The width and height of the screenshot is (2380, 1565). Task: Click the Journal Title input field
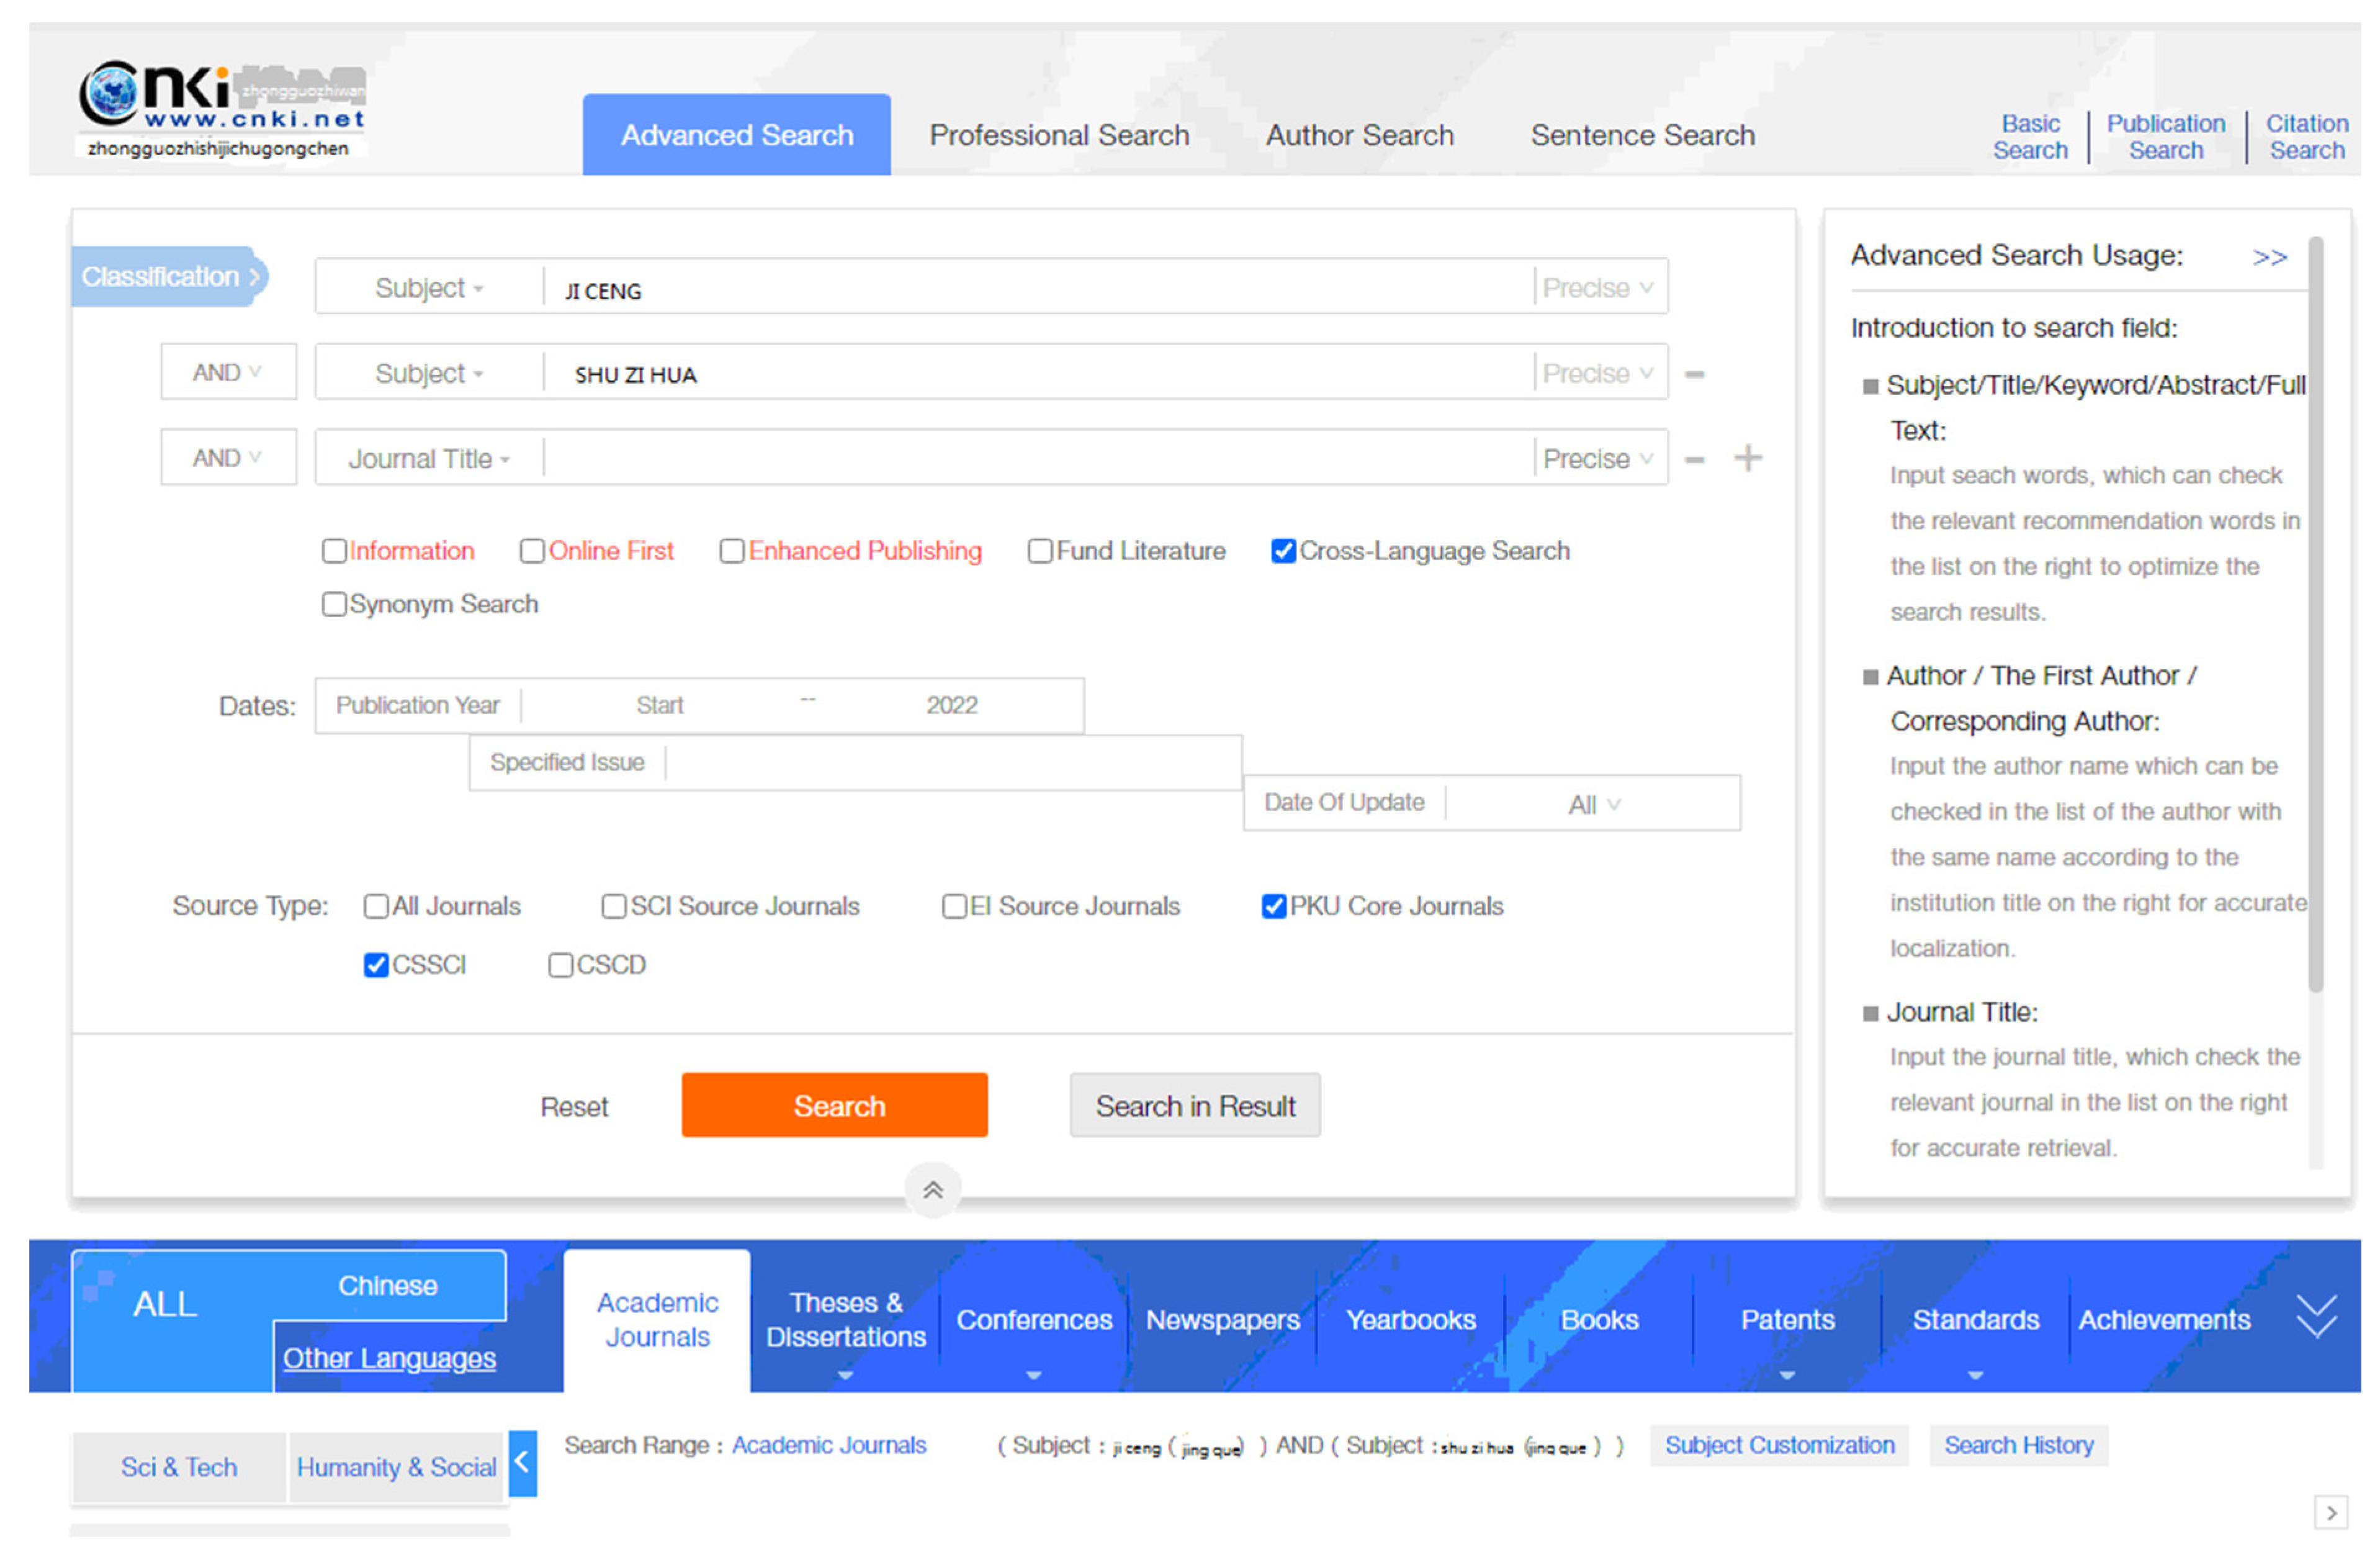coord(1039,459)
